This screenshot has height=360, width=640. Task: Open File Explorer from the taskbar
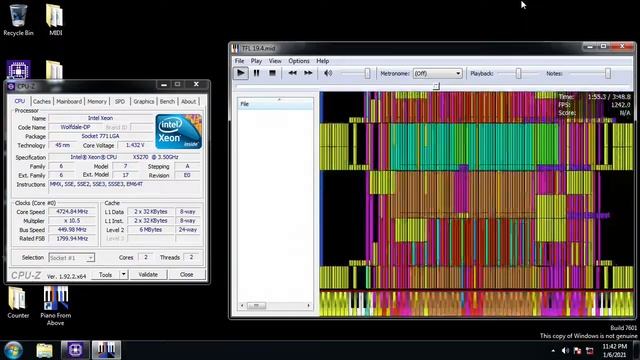click(44, 350)
